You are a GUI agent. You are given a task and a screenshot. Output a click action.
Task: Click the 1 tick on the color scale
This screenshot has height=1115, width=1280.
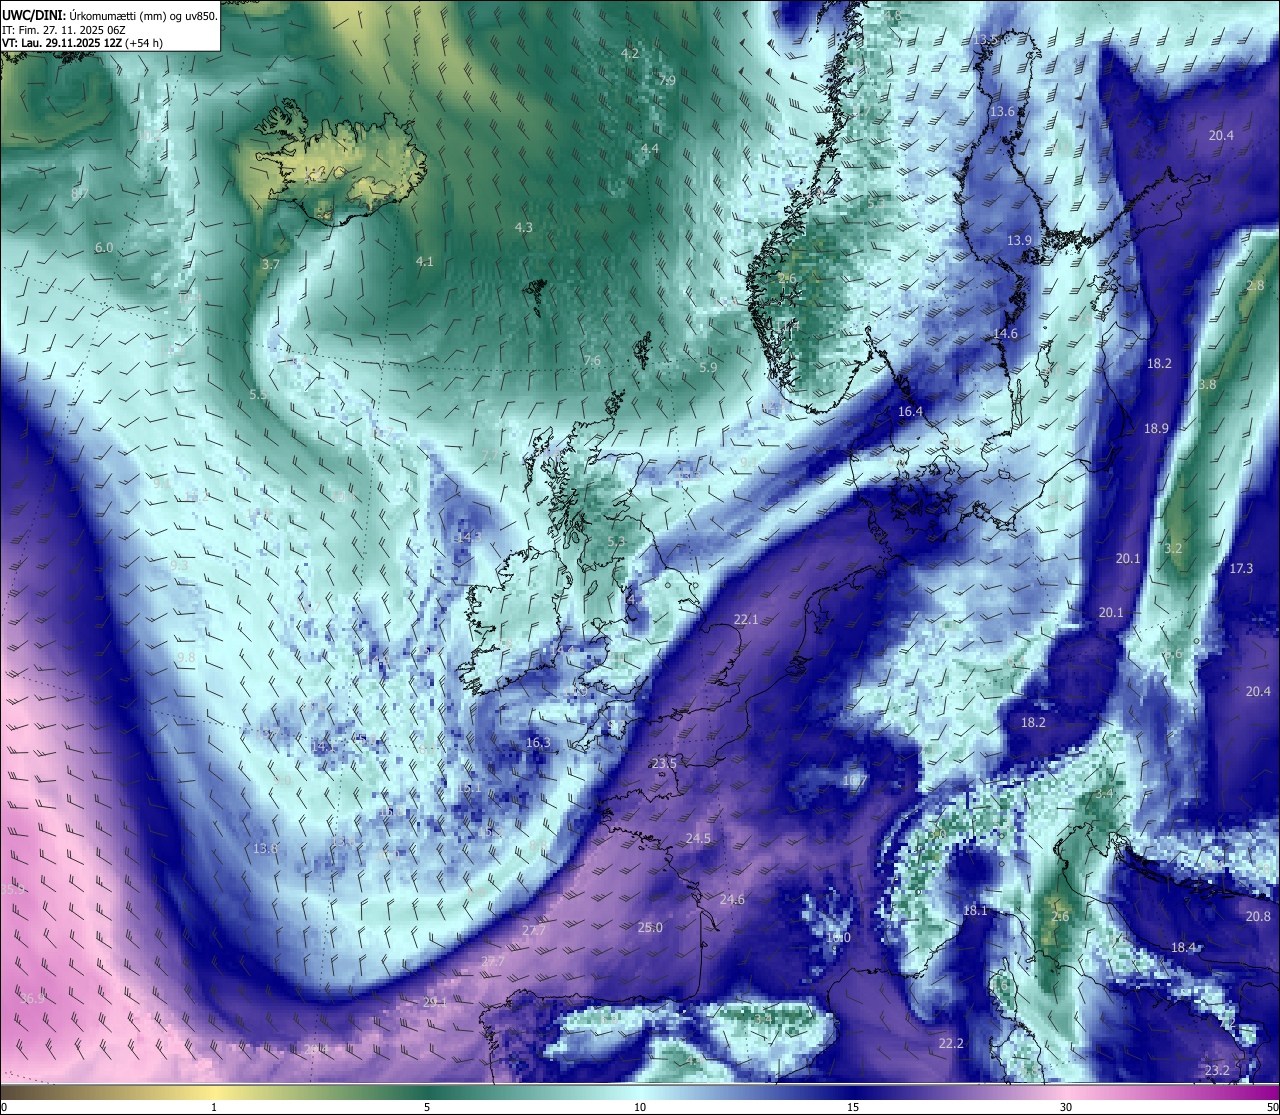click(x=214, y=1107)
